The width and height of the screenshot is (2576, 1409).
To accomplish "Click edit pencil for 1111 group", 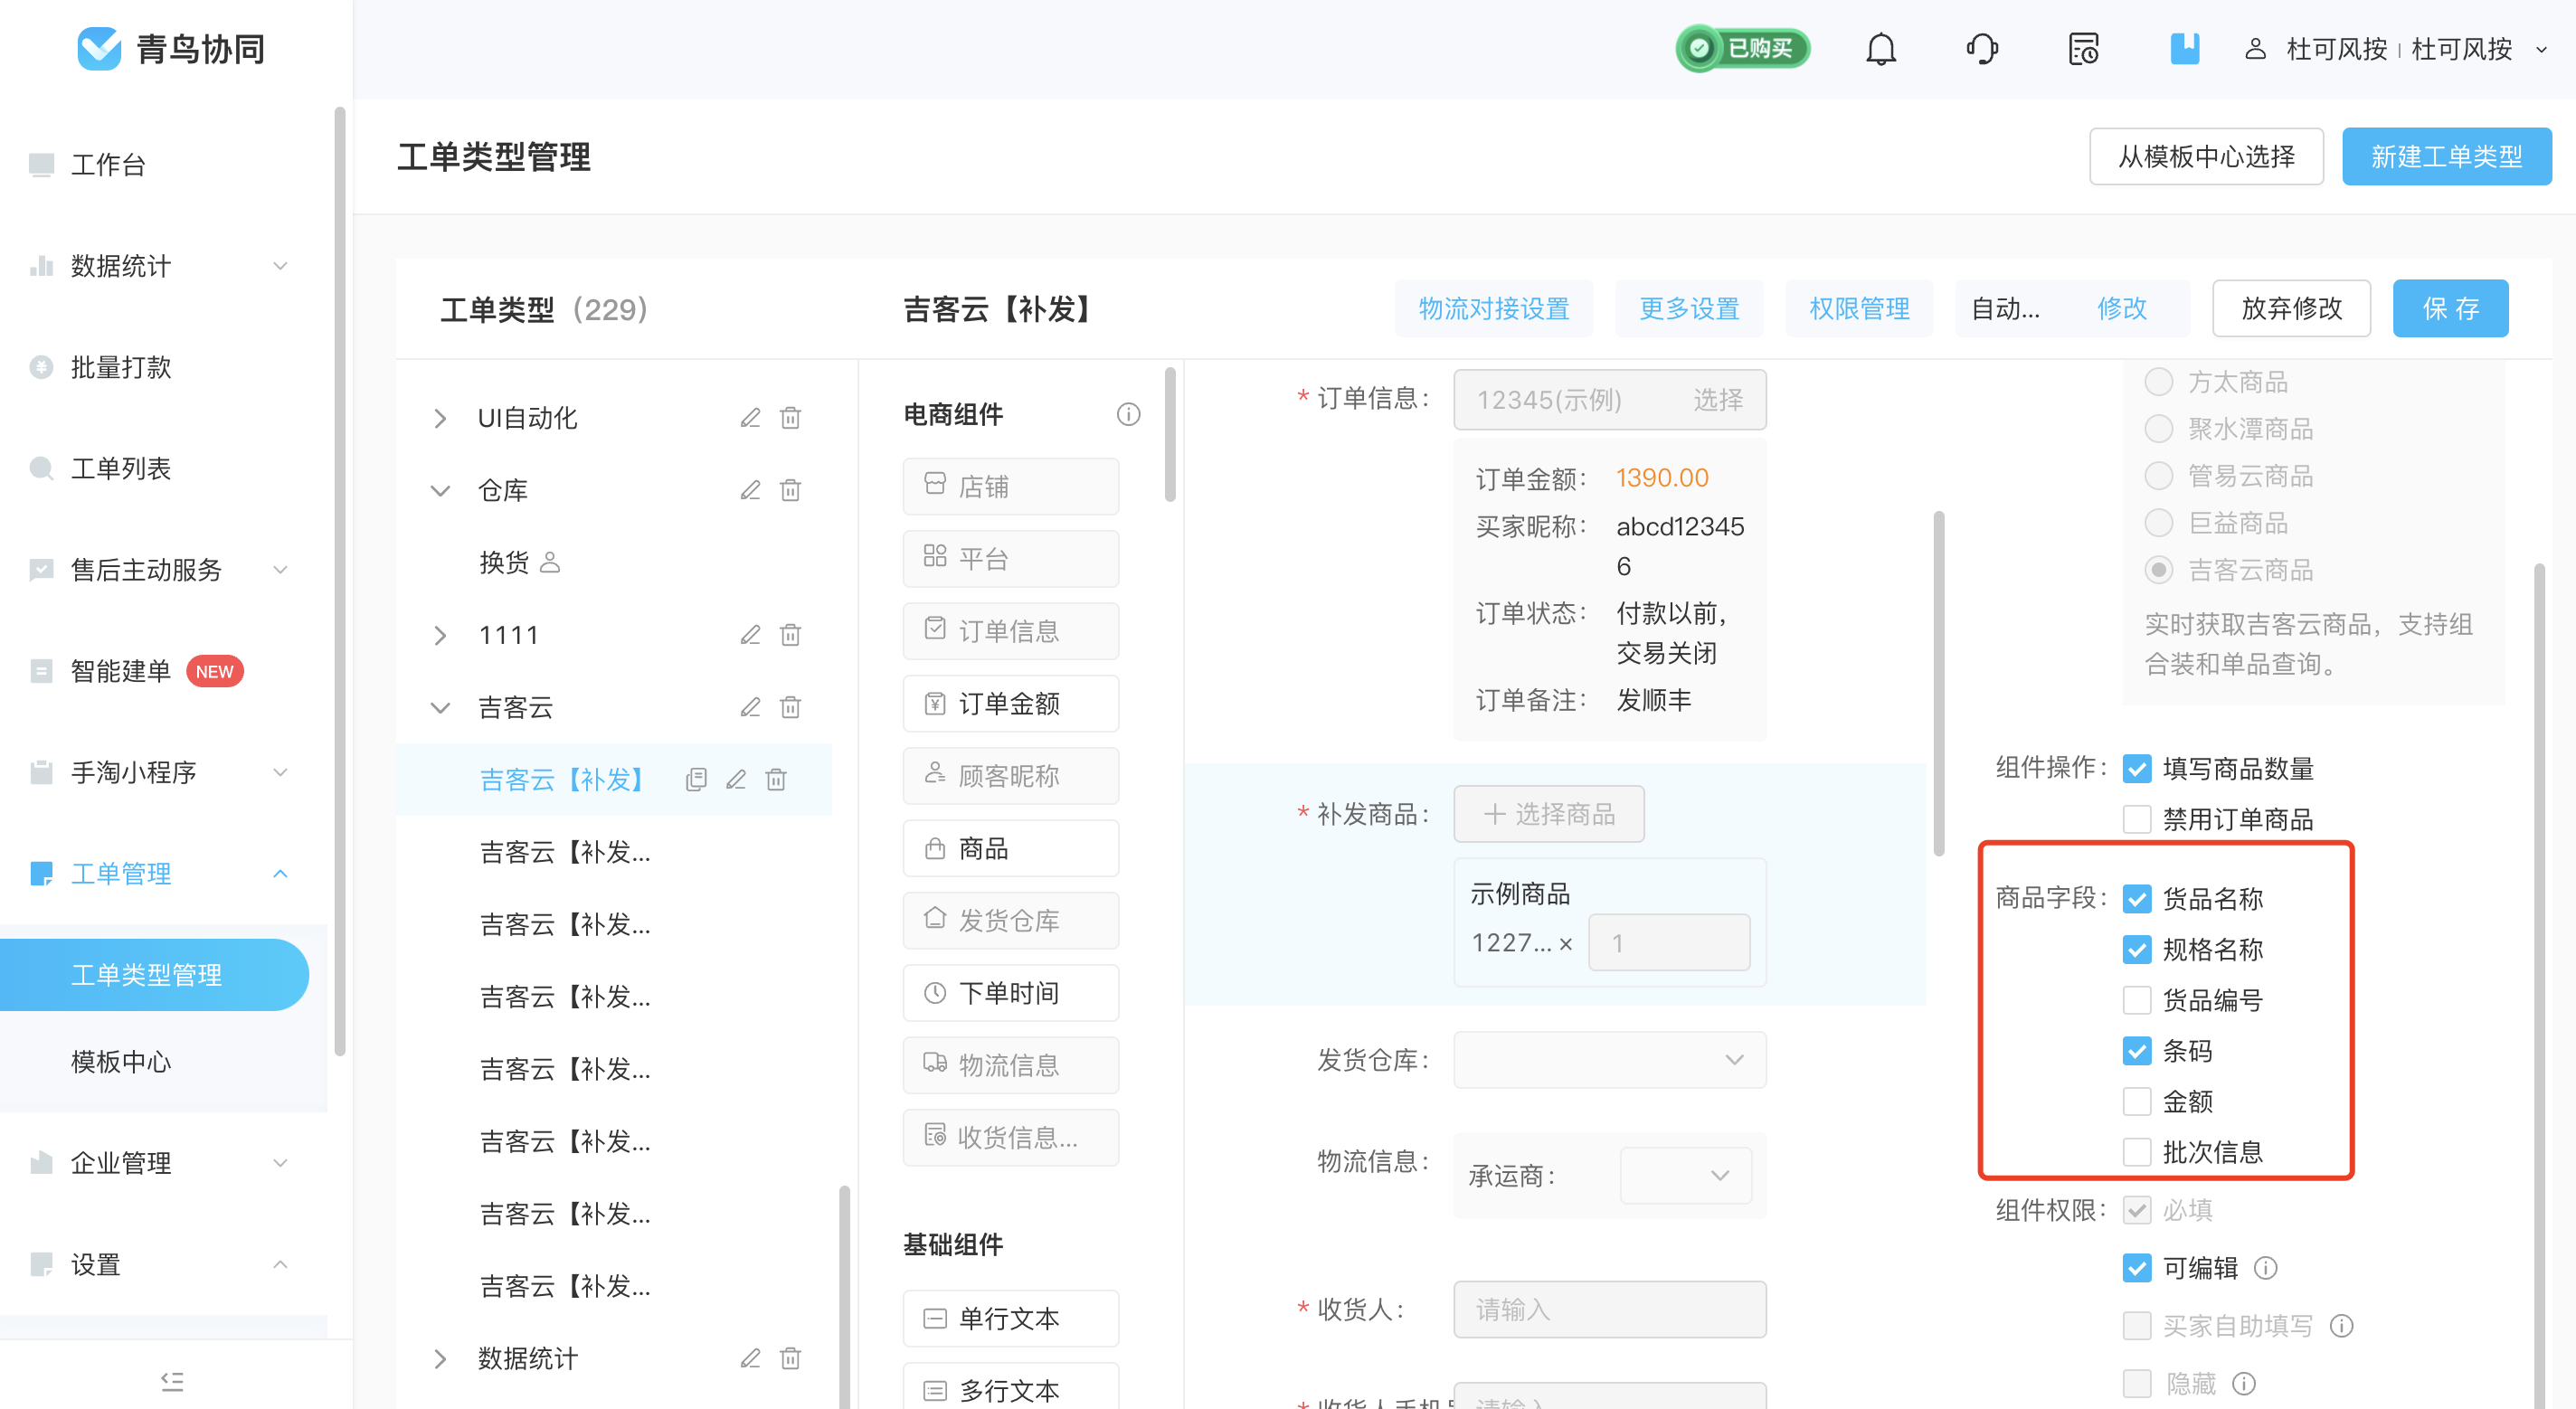I will click(750, 635).
